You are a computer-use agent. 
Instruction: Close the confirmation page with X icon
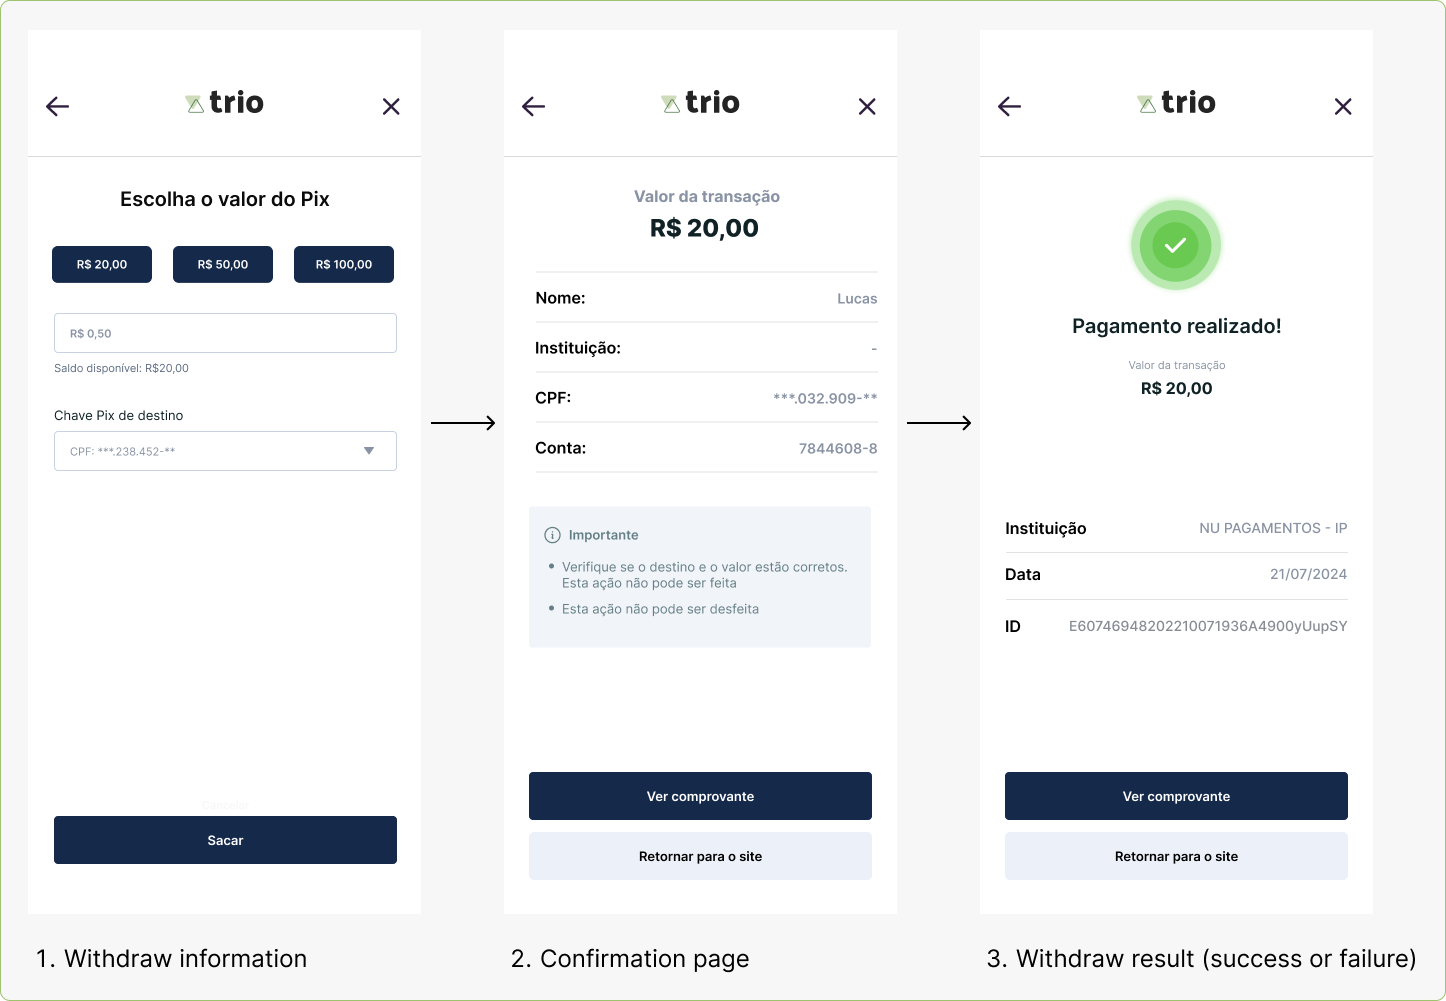click(867, 107)
